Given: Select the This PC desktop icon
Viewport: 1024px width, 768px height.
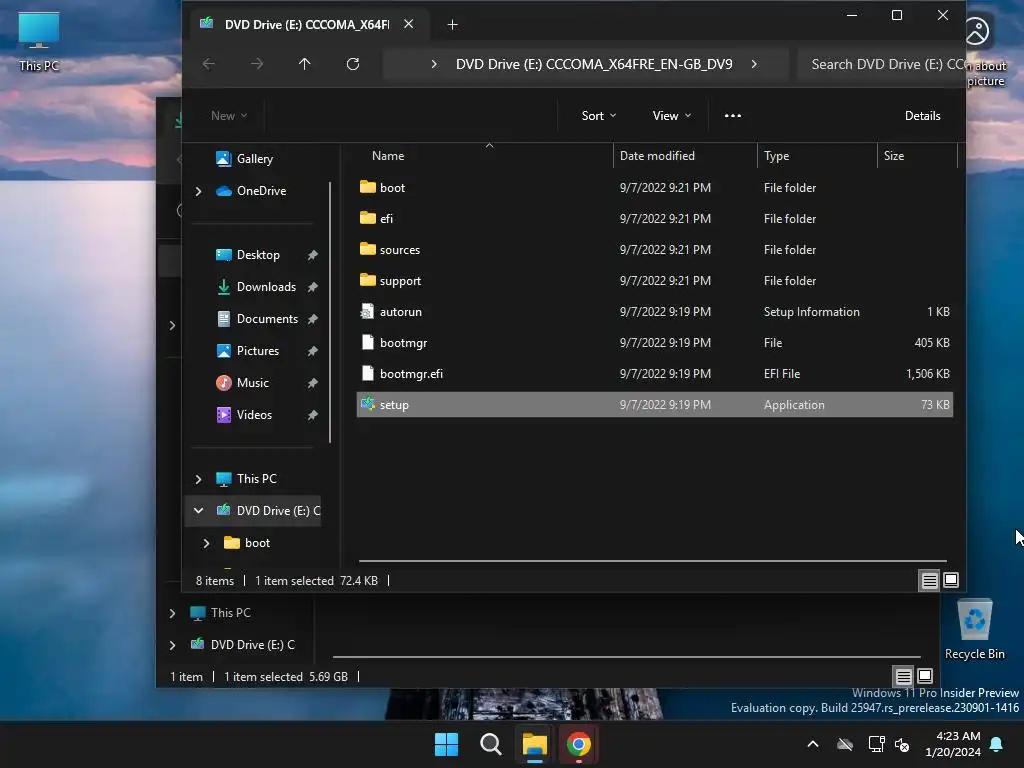Looking at the screenshot, I should click(x=39, y=42).
